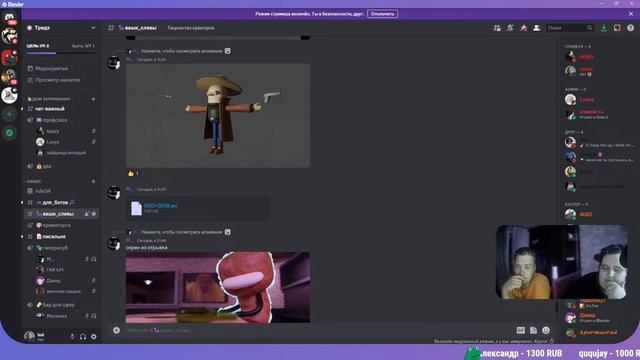Toggle headphones deafen in user panel

[83, 336]
